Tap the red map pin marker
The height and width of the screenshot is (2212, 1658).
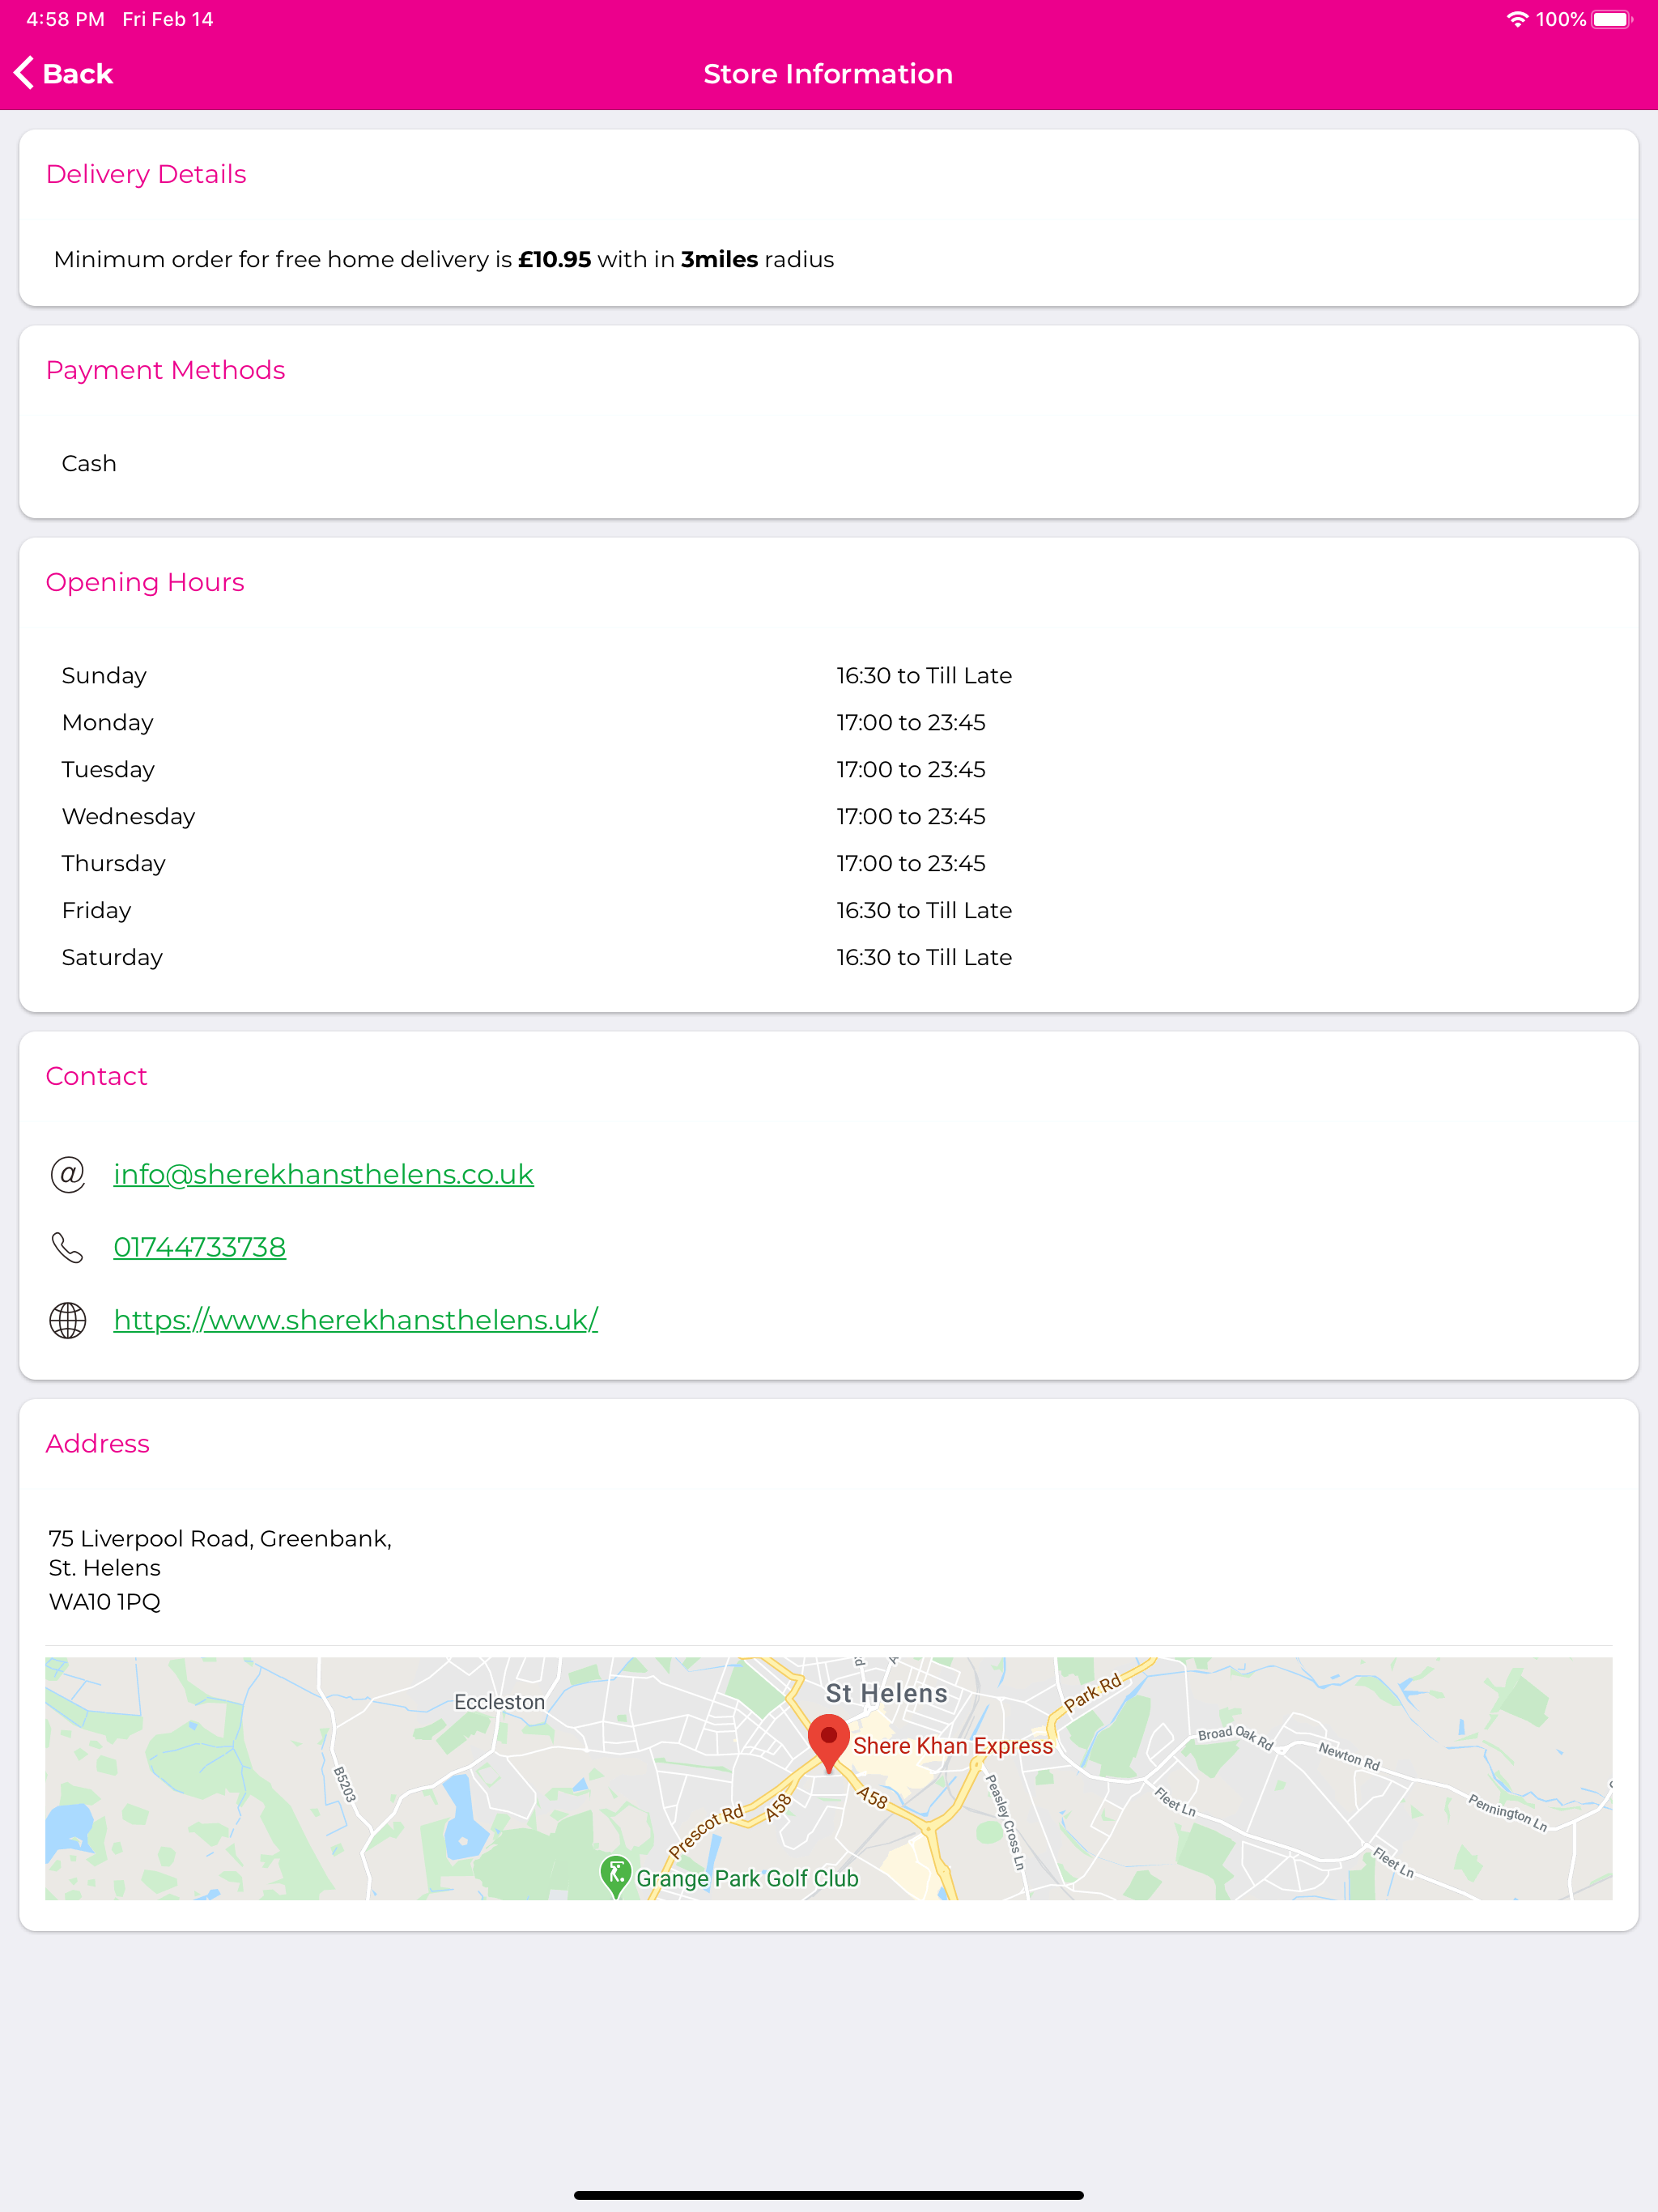point(828,1743)
